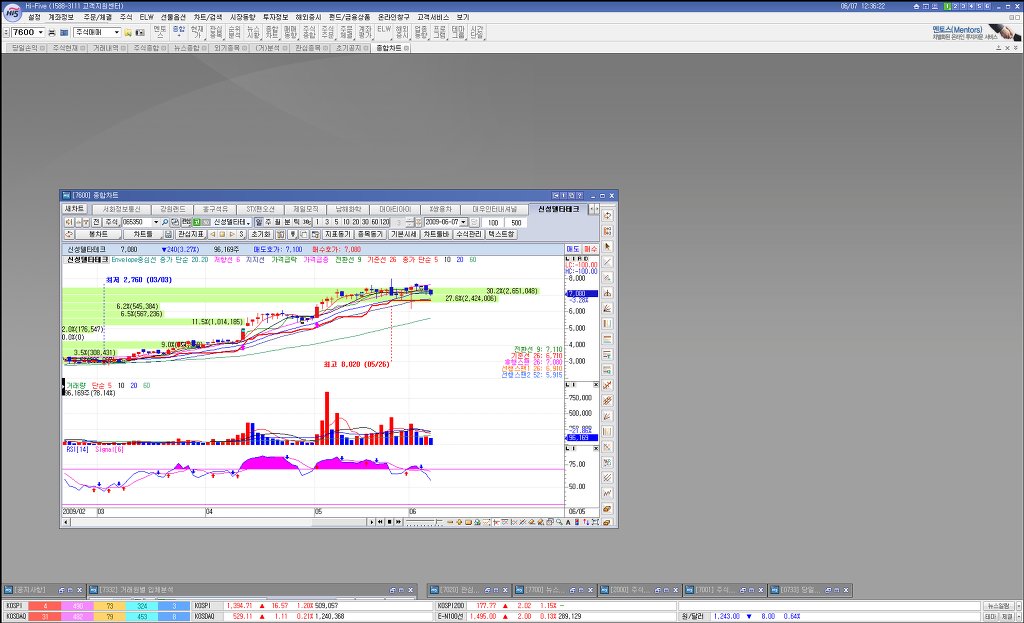Click the 주식 type button
The height and width of the screenshot is (623, 1024).
pyautogui.click(x=112, y=223)
